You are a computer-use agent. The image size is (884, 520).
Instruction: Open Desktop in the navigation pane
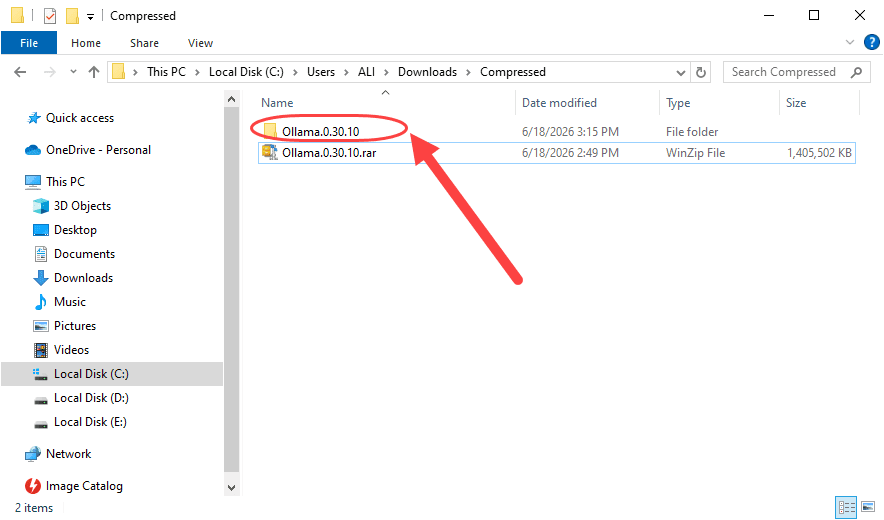75,230
